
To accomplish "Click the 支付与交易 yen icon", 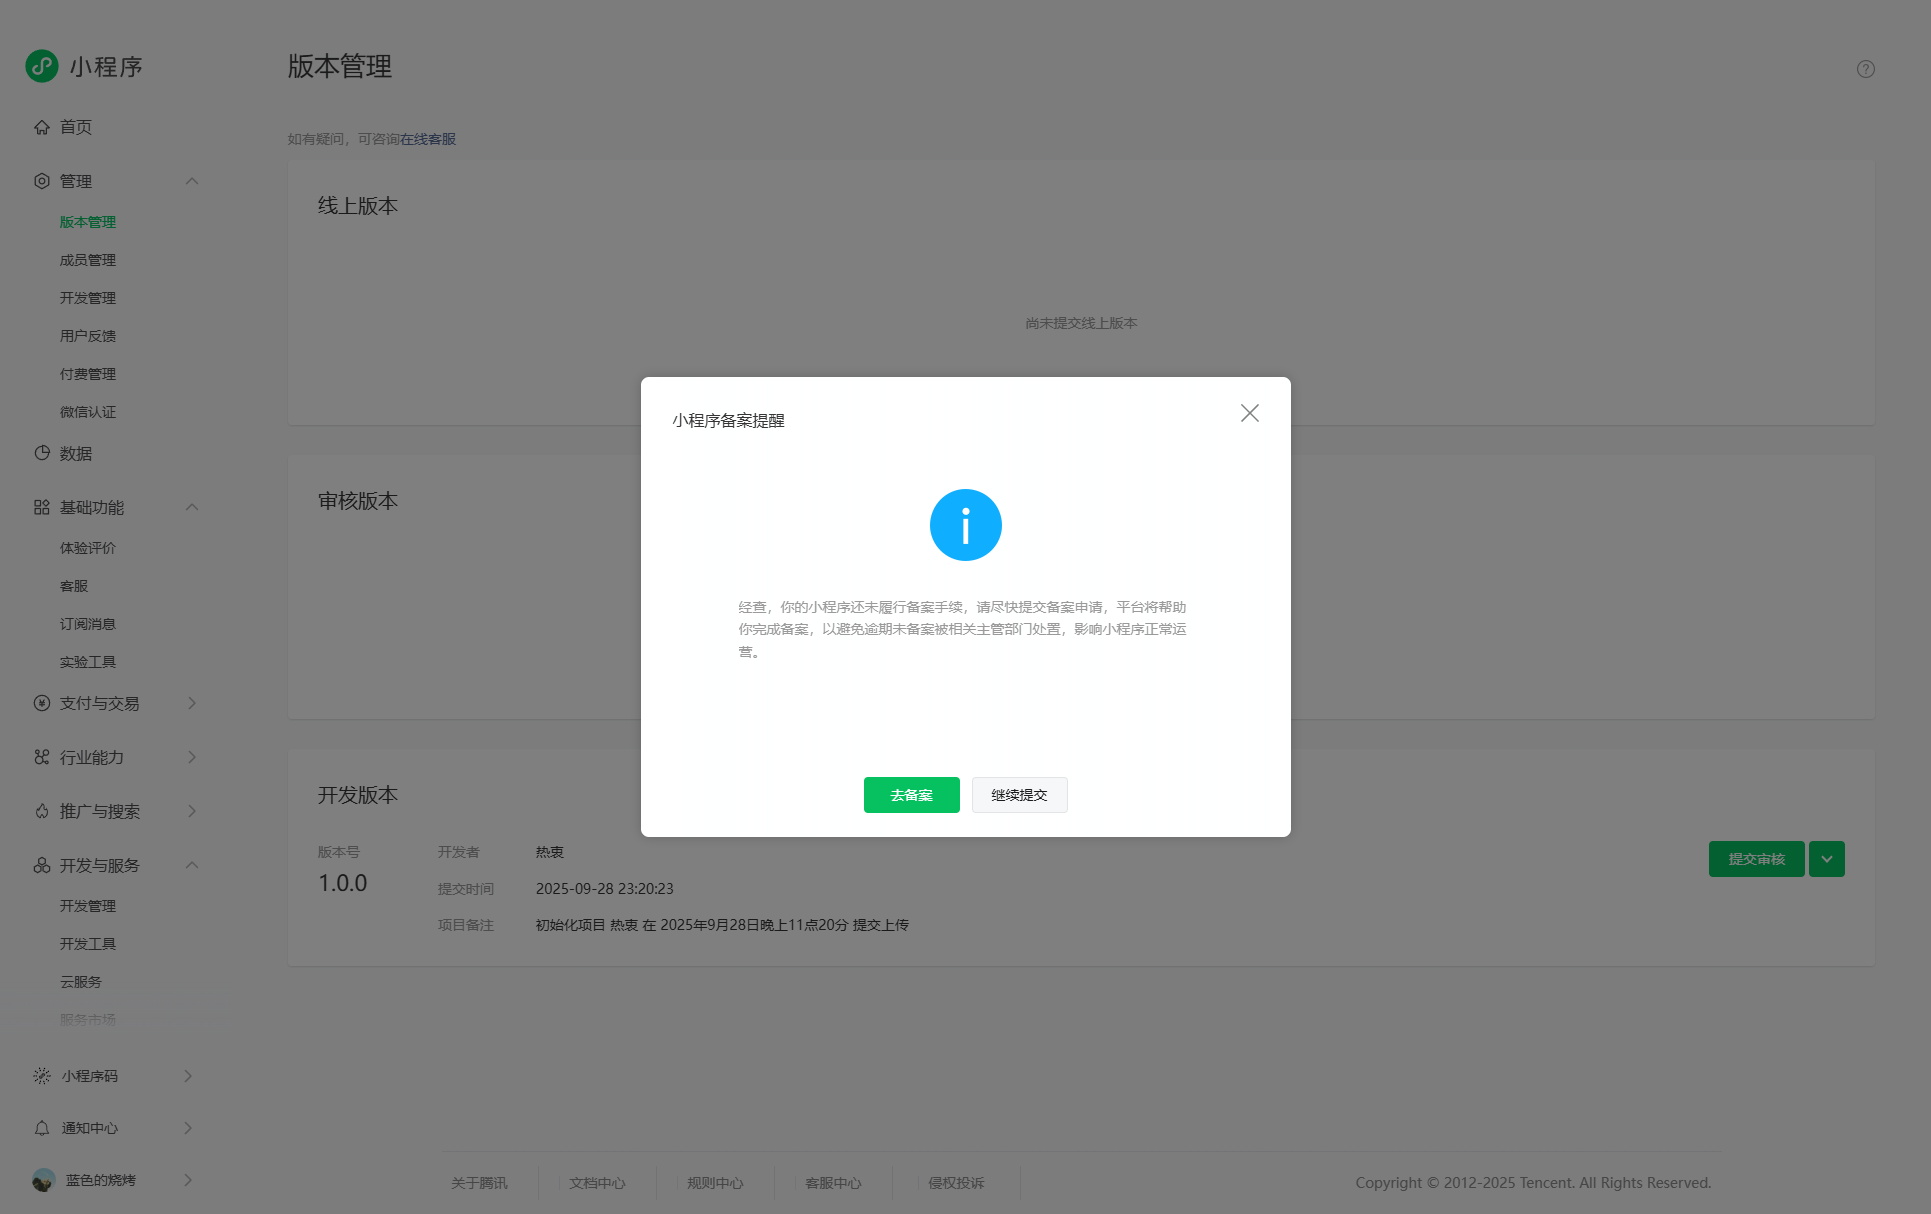I will [42, 703].
